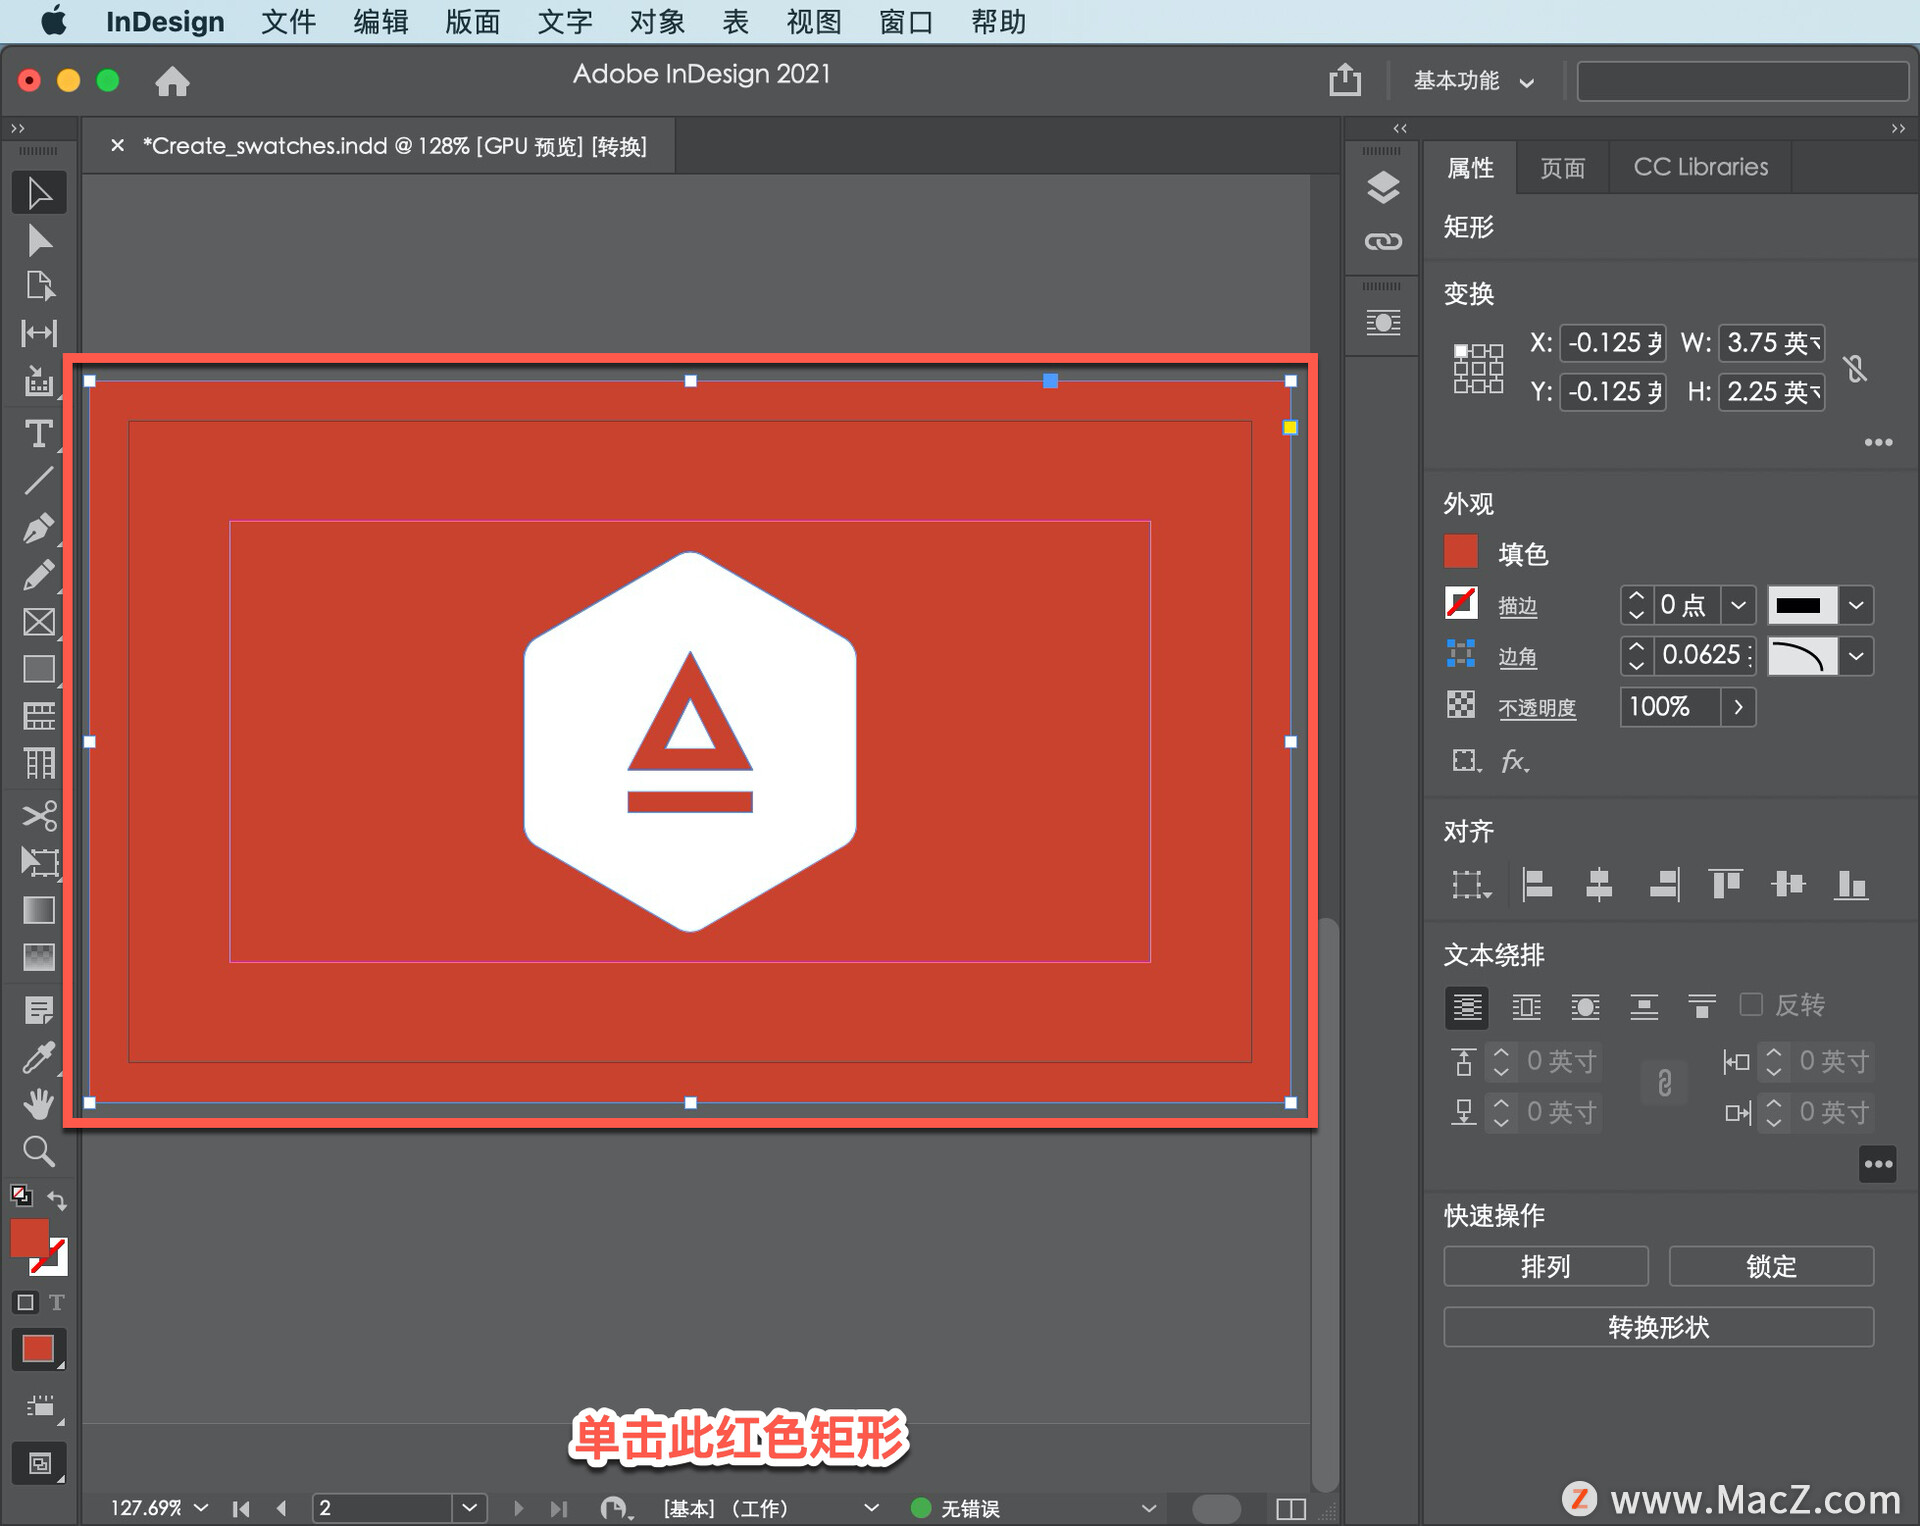Select the Rectangle Frame tool
Screen dimensions: 1920x1526
click(x=38, y=622)
